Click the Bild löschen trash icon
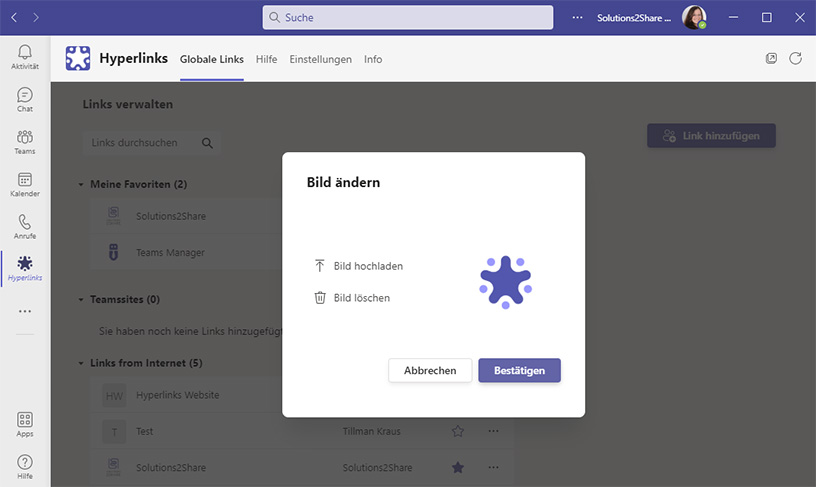The height and width of the screenshot is (487, 816). point(320,298)
